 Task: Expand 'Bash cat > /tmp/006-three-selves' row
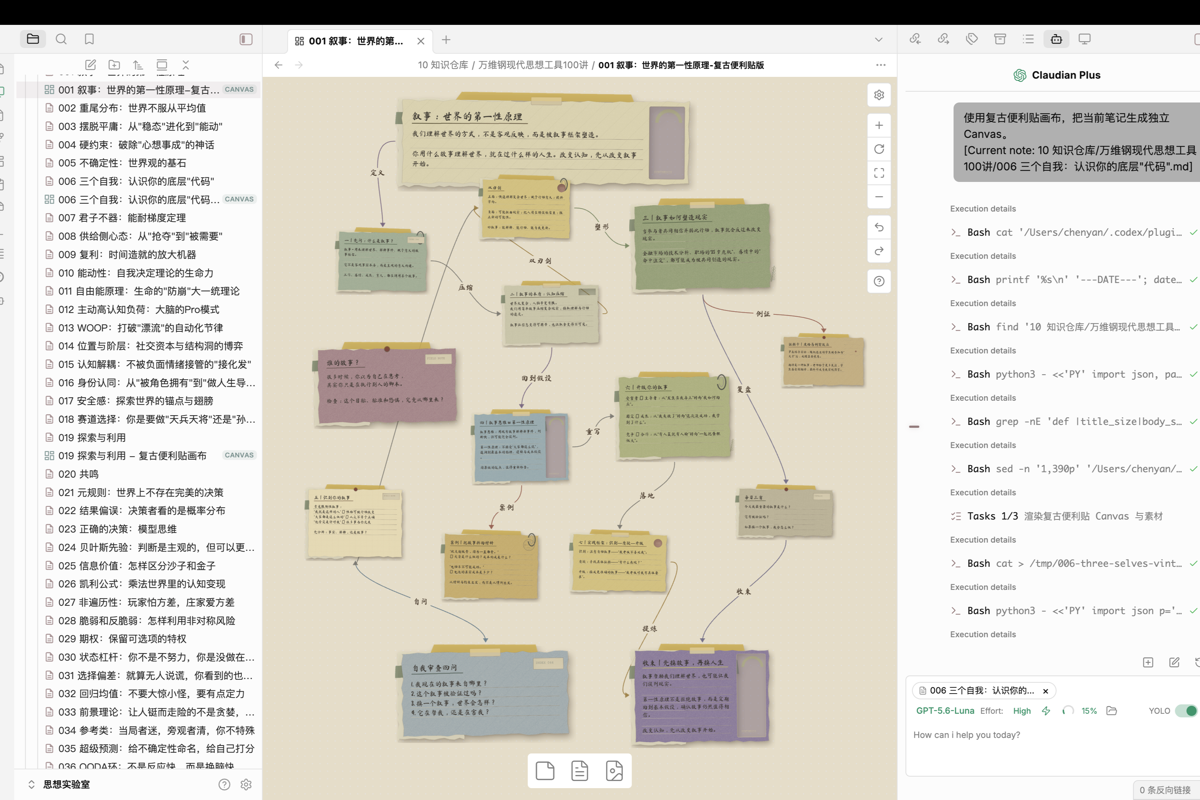[1074, 563]
